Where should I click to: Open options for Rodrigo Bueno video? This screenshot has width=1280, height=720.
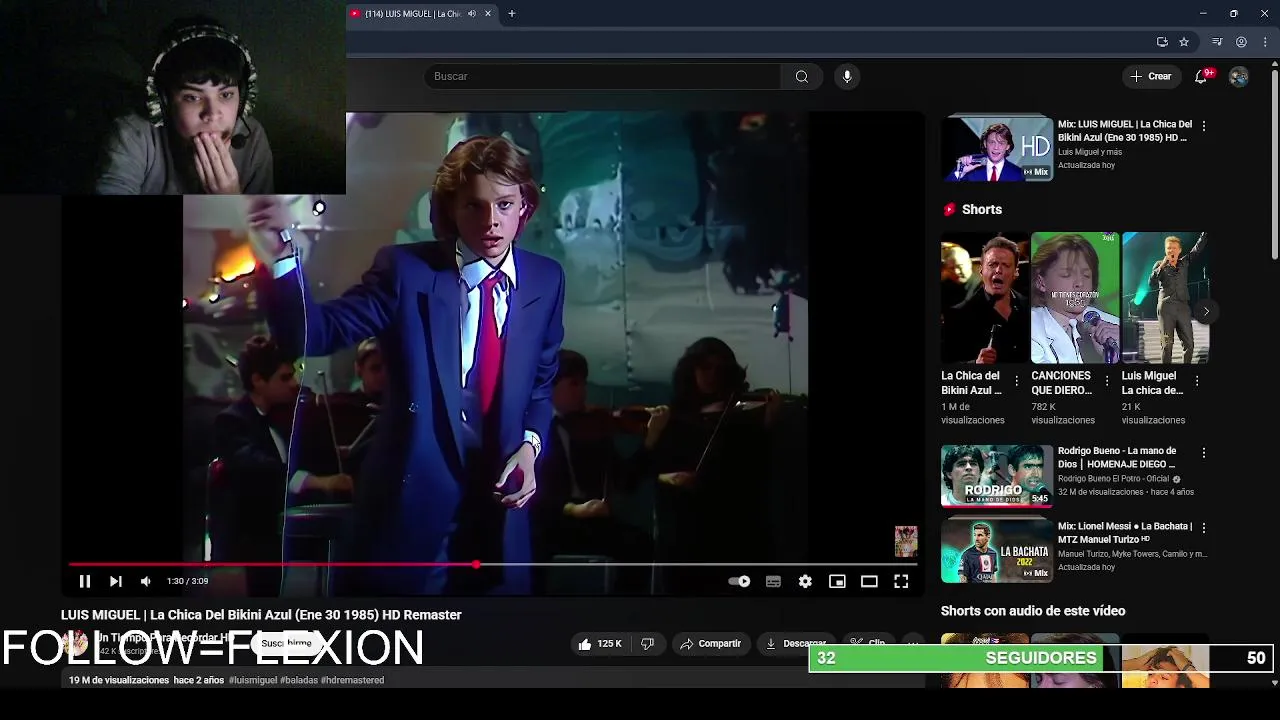[x=1204, y=452]
